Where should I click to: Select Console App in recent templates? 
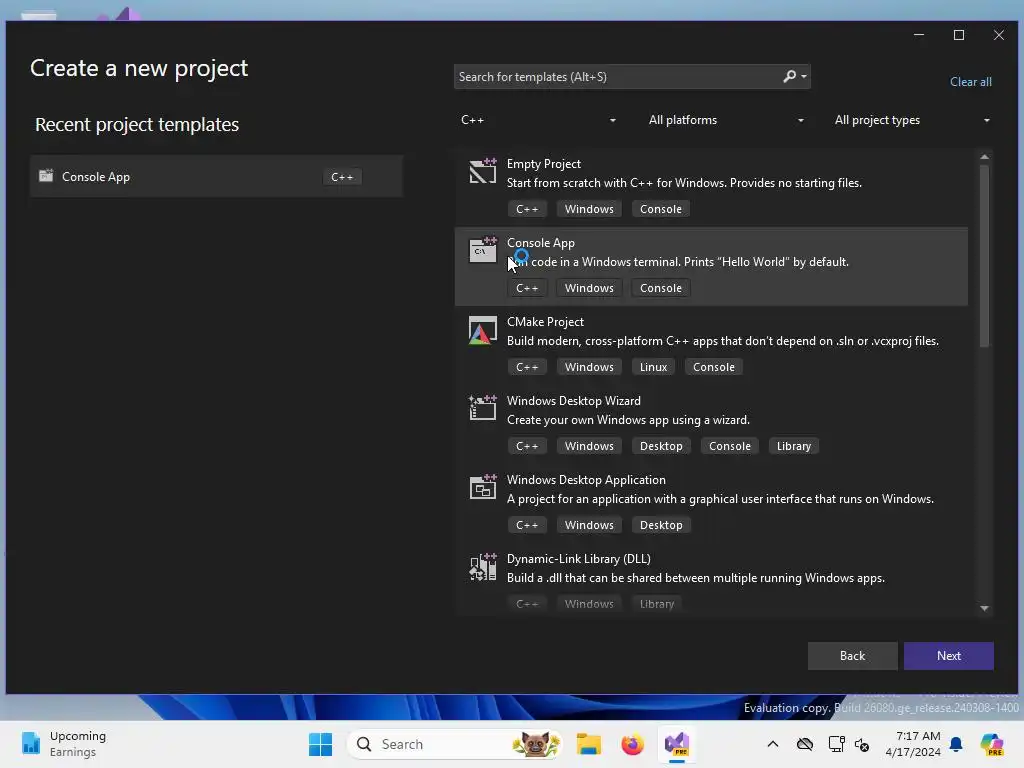coord(216,176)
